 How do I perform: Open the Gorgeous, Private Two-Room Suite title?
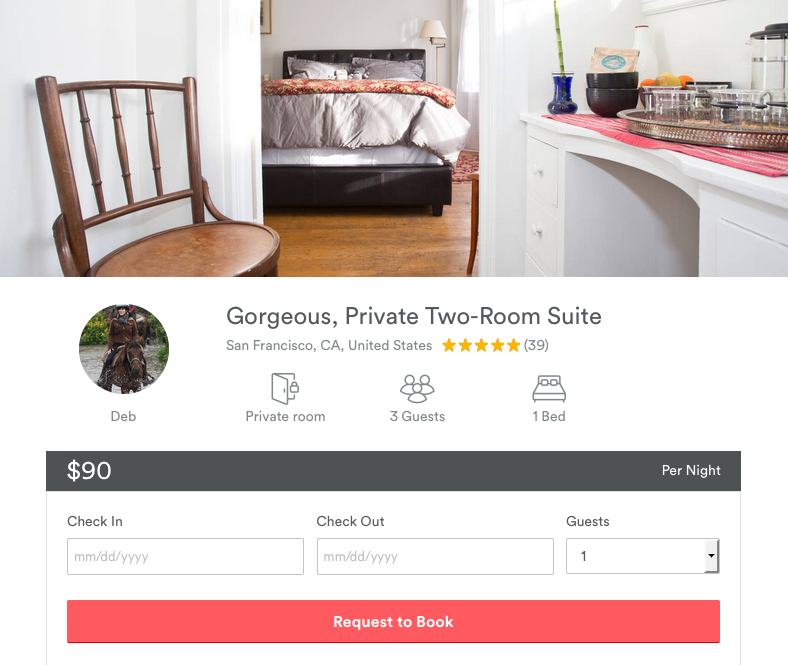coord(414,316)
